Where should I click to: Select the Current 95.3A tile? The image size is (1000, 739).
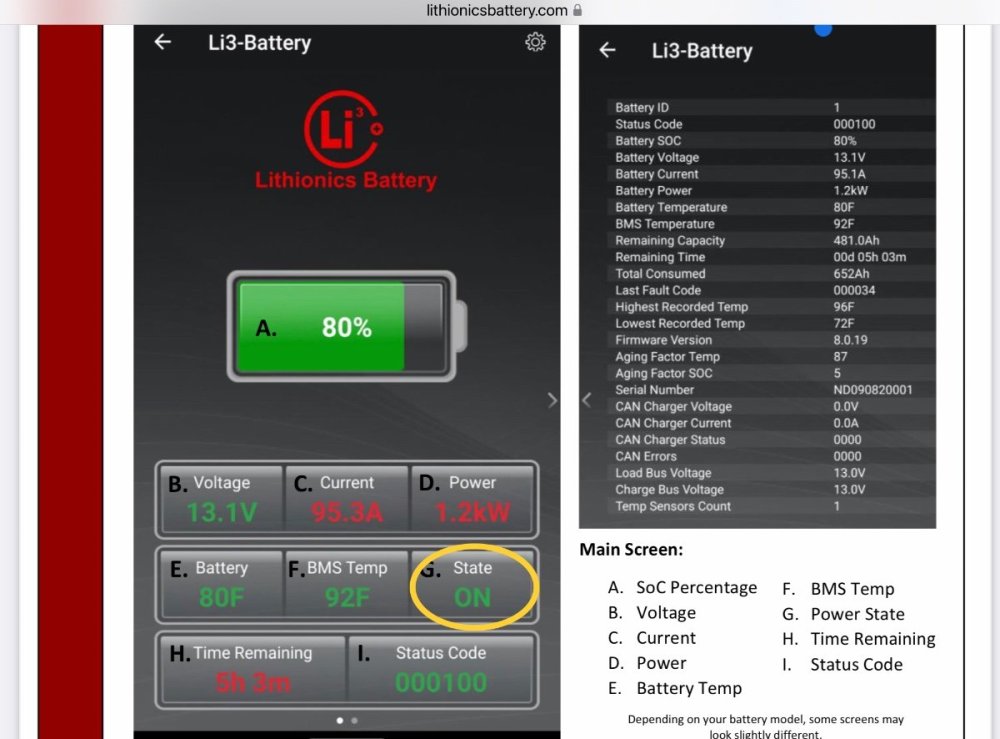point(346,498)
